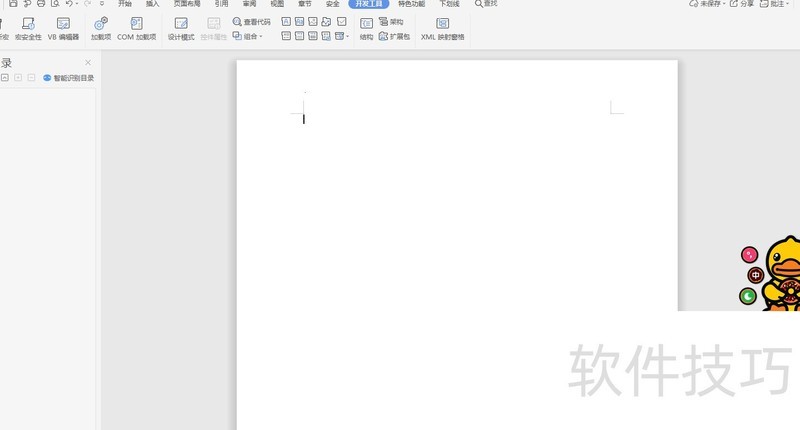The image size is (800, 430).
Task: Click the 查找 search box
Action: [x=487, y=4]
